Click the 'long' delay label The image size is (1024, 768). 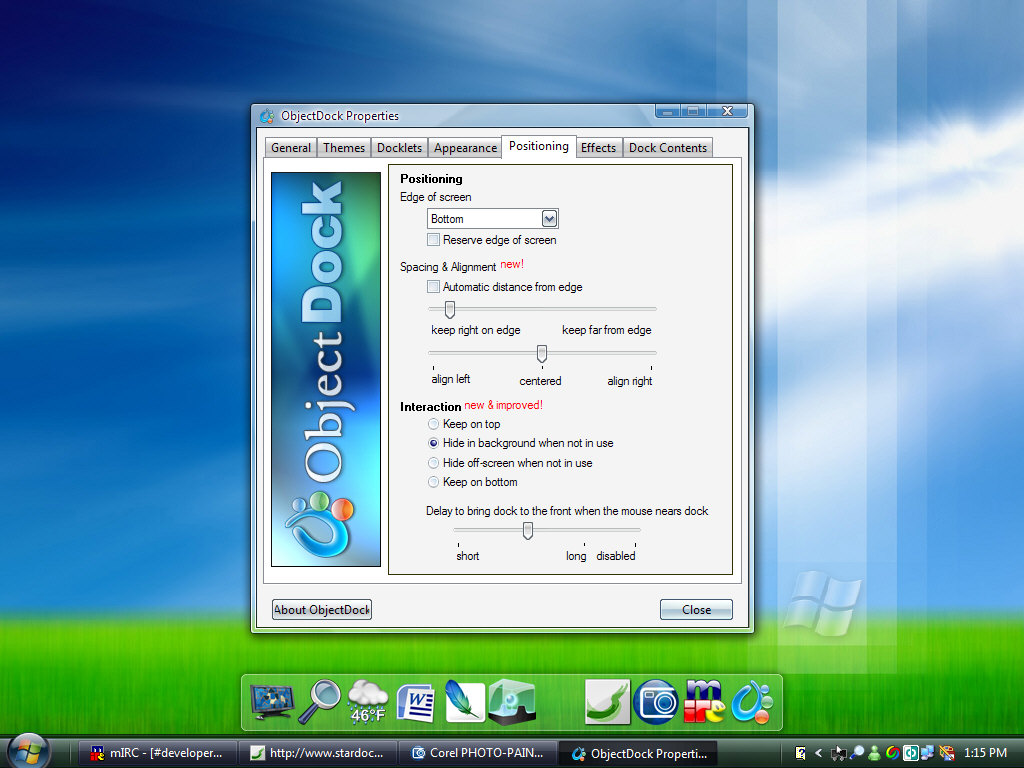tap(576, 556)
